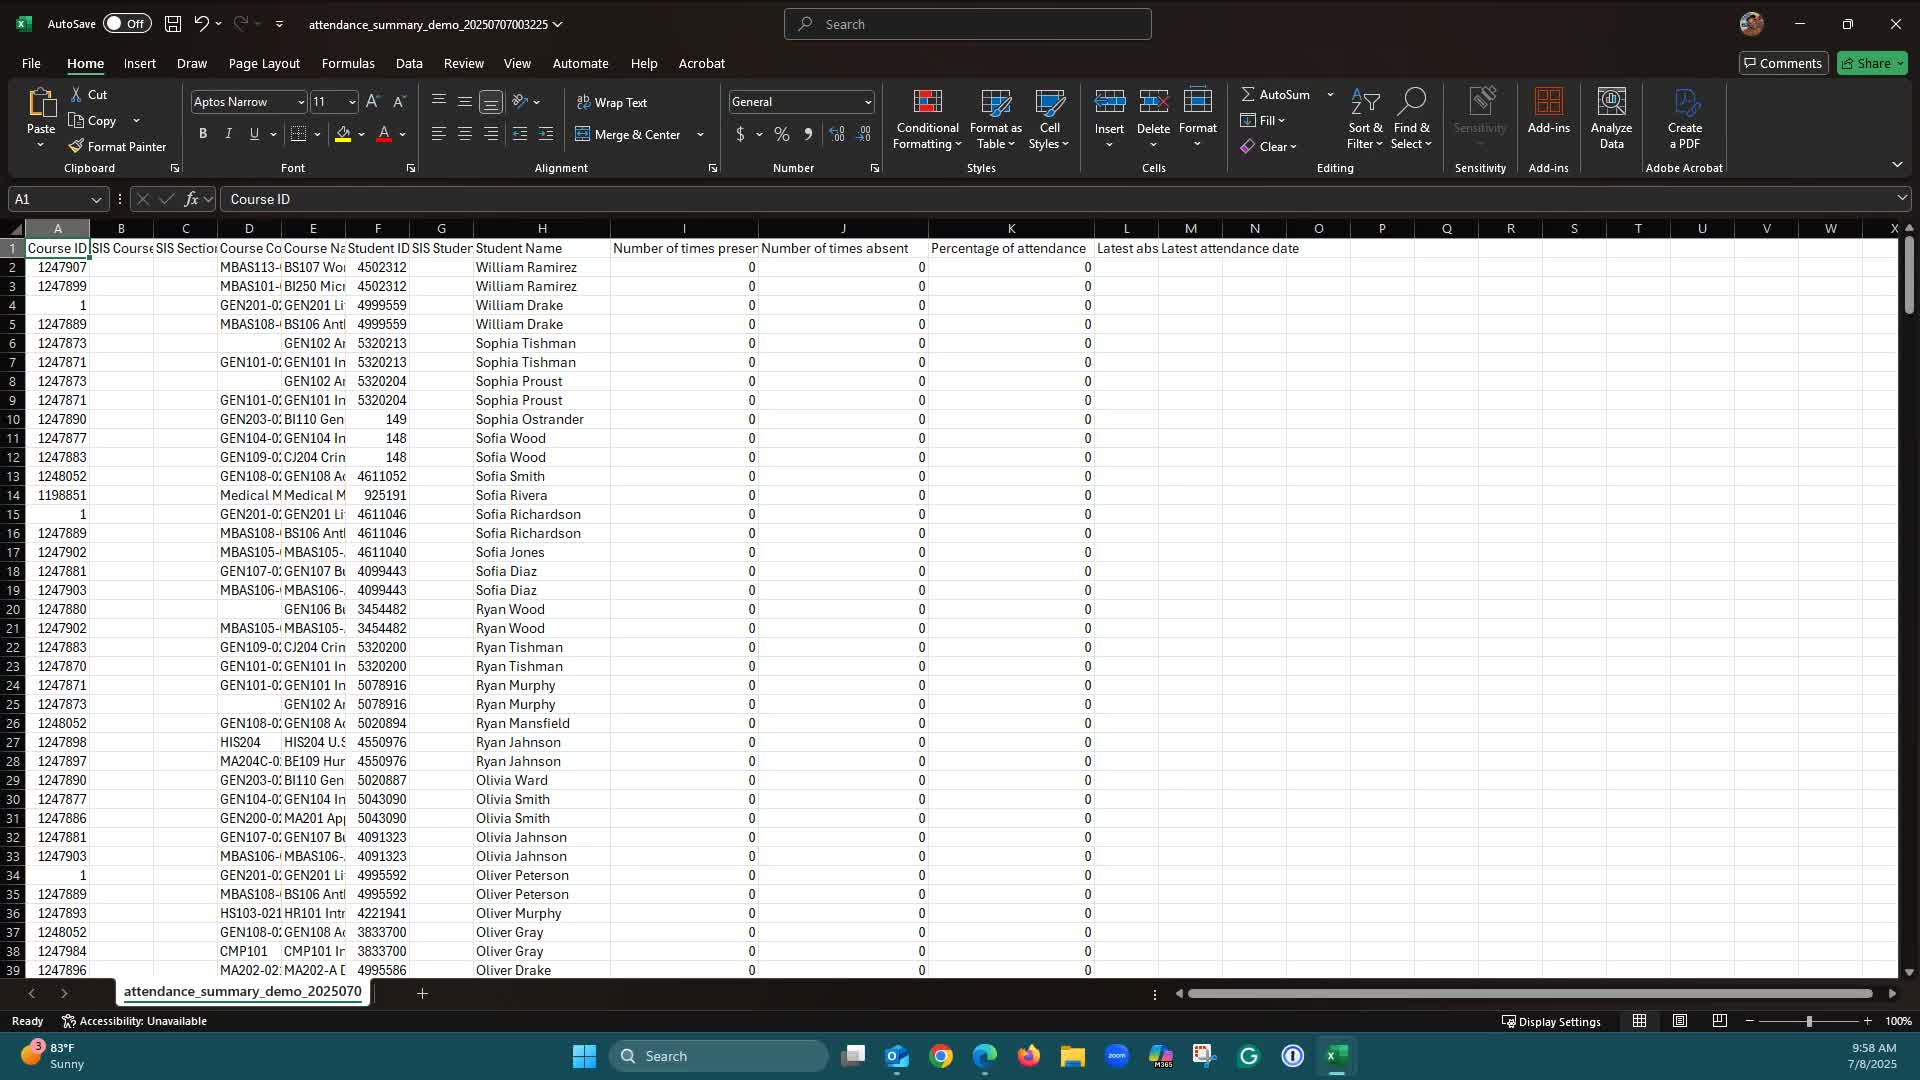Viewport: 1920px width, 1080px height.
Task: Open the Name Box dropdown arrow
Action: 96,199
